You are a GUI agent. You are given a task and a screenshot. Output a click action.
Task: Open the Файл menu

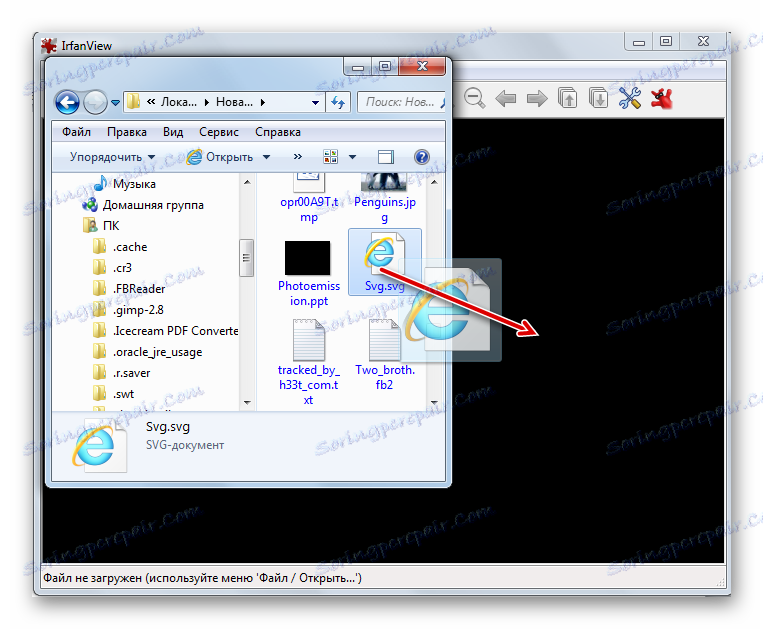76,132
